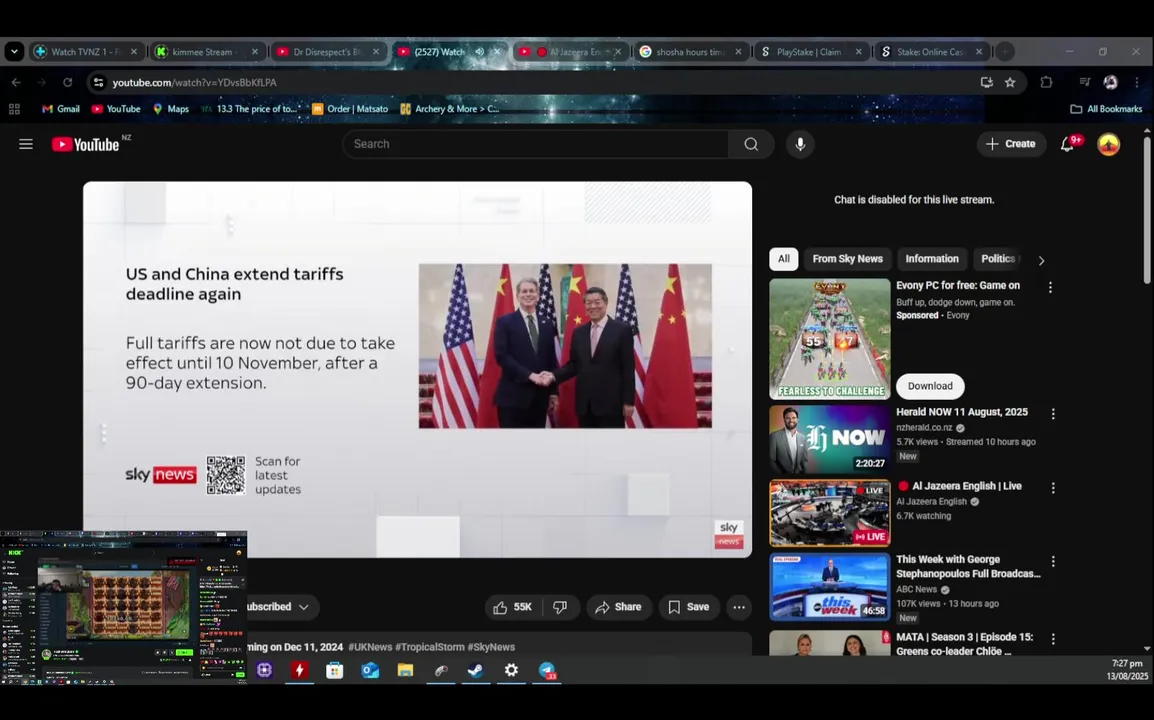The image size is (1154, 720).
Task: Open the notifications bell
Action: pos(1067,144)
